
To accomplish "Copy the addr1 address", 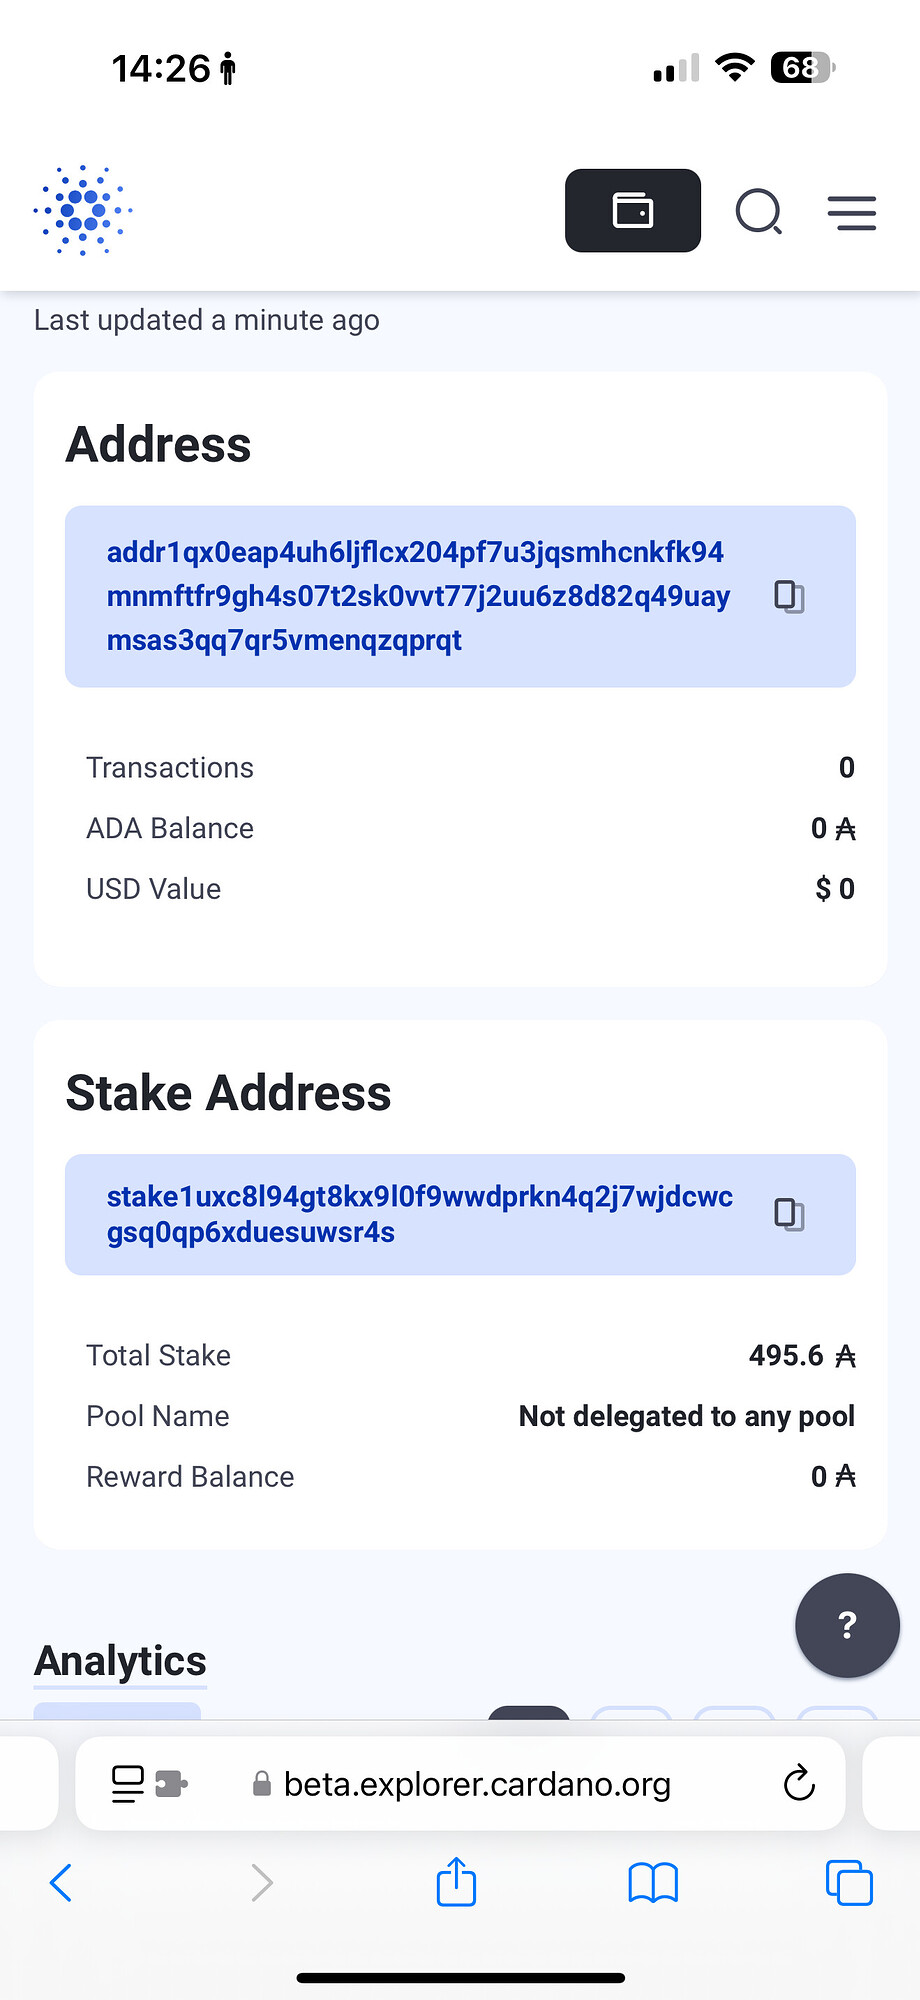I will pyautogui.click(x=790, y=597).
